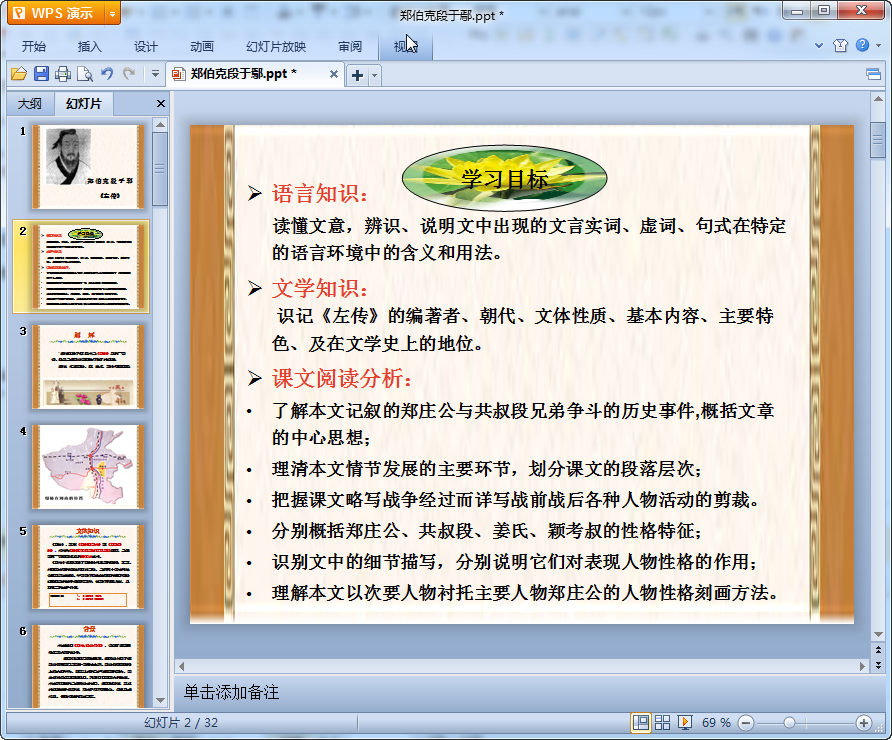Open the 幻灯片放映 ribbon tab

(276, 47)
